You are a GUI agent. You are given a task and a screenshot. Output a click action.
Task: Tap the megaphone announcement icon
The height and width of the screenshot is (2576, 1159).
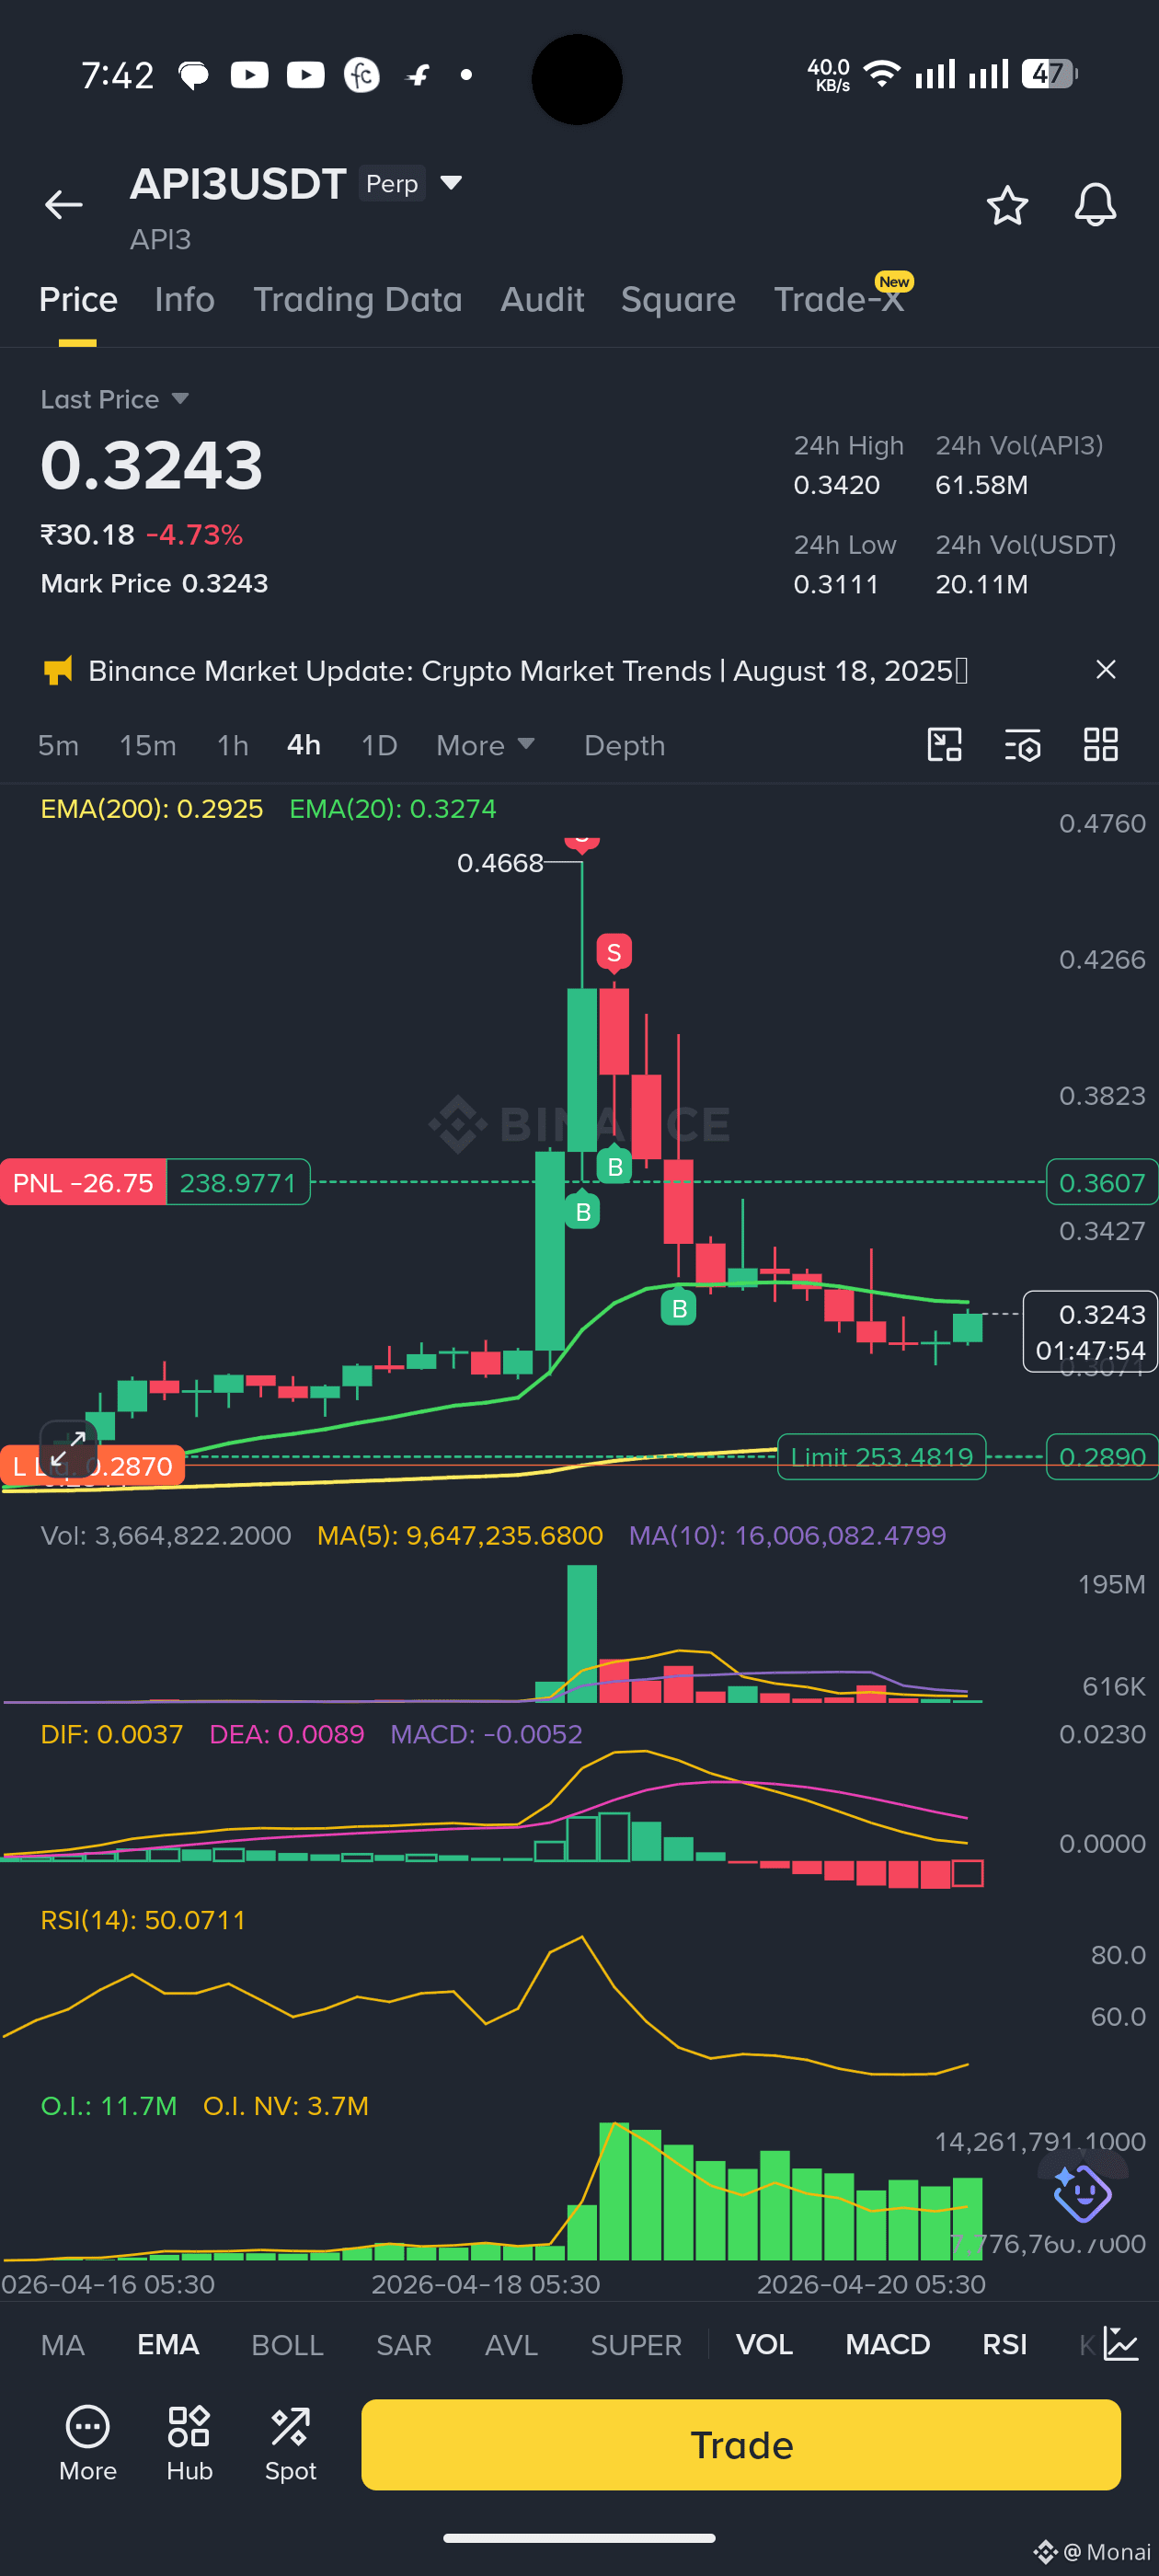pyautogui.click(x=58, y=670)
